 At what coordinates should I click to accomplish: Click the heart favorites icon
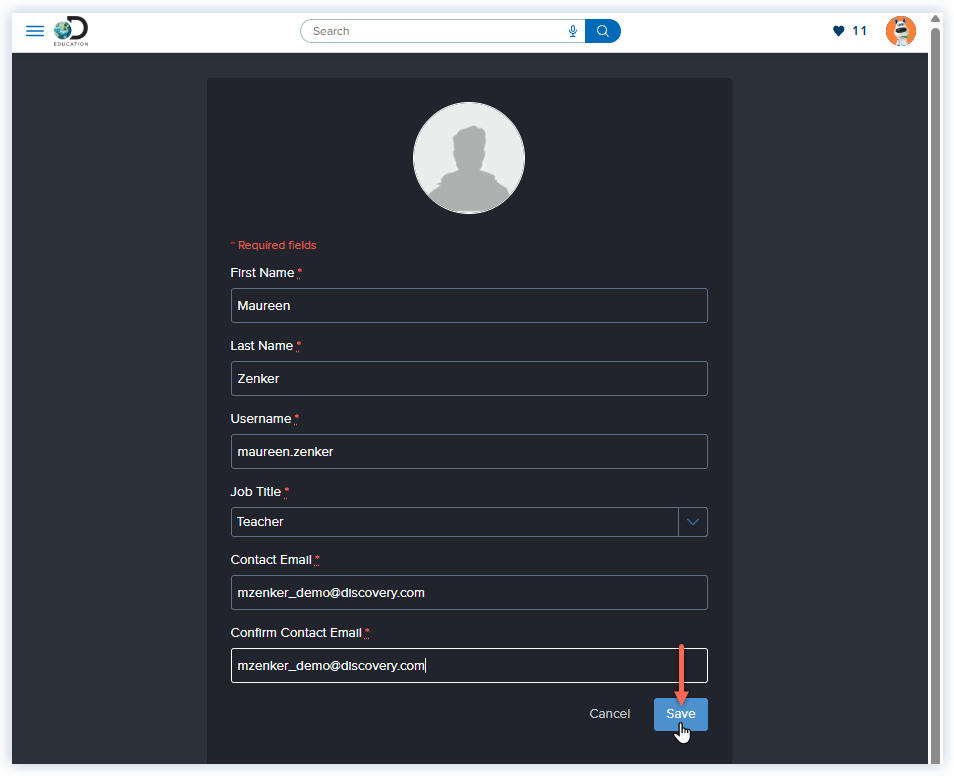[838, 31]
